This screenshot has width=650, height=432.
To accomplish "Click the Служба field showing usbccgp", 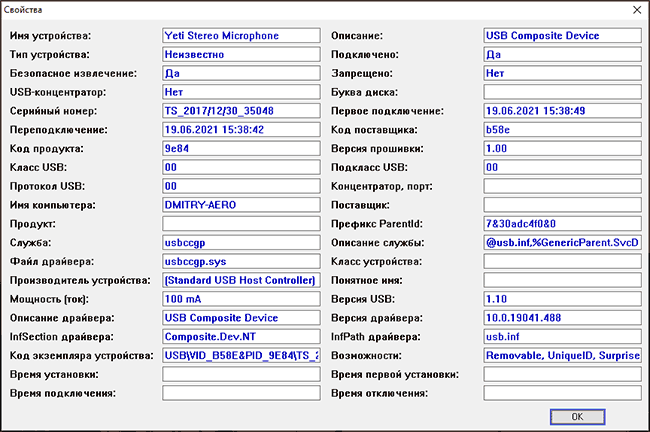I will [x=241, y=243].
